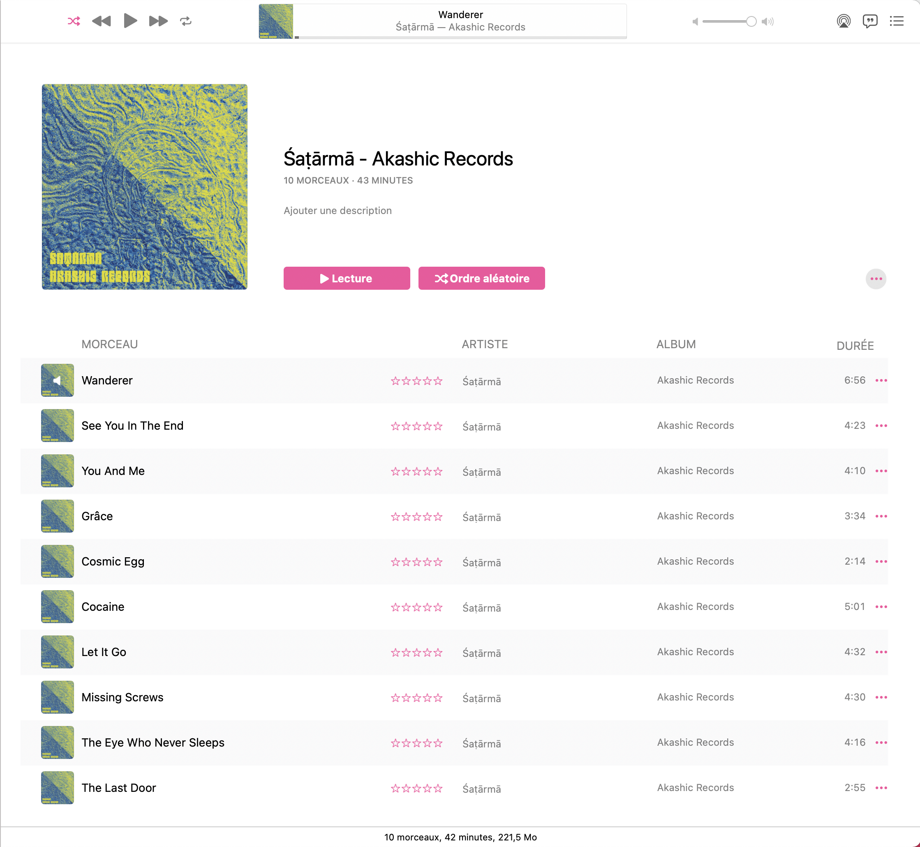
Task: Mute using the low-volume speaker icon
Action: click(x=696, y=21)
